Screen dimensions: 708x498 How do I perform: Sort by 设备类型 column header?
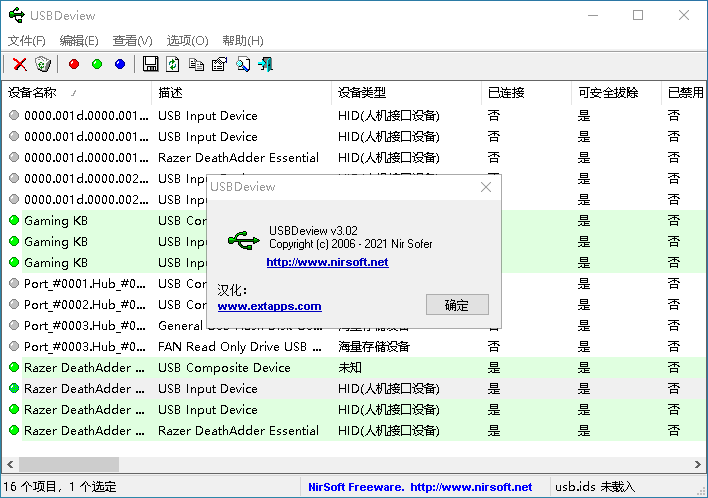[x=406, y=93]
